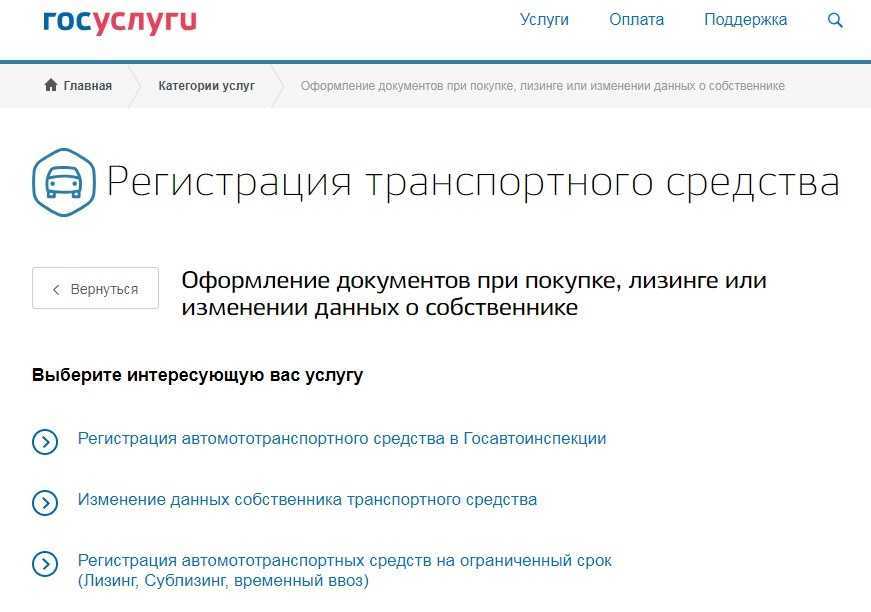
Task: Click the Оформление документов breadcrumb text
Action: click(542, 86)
